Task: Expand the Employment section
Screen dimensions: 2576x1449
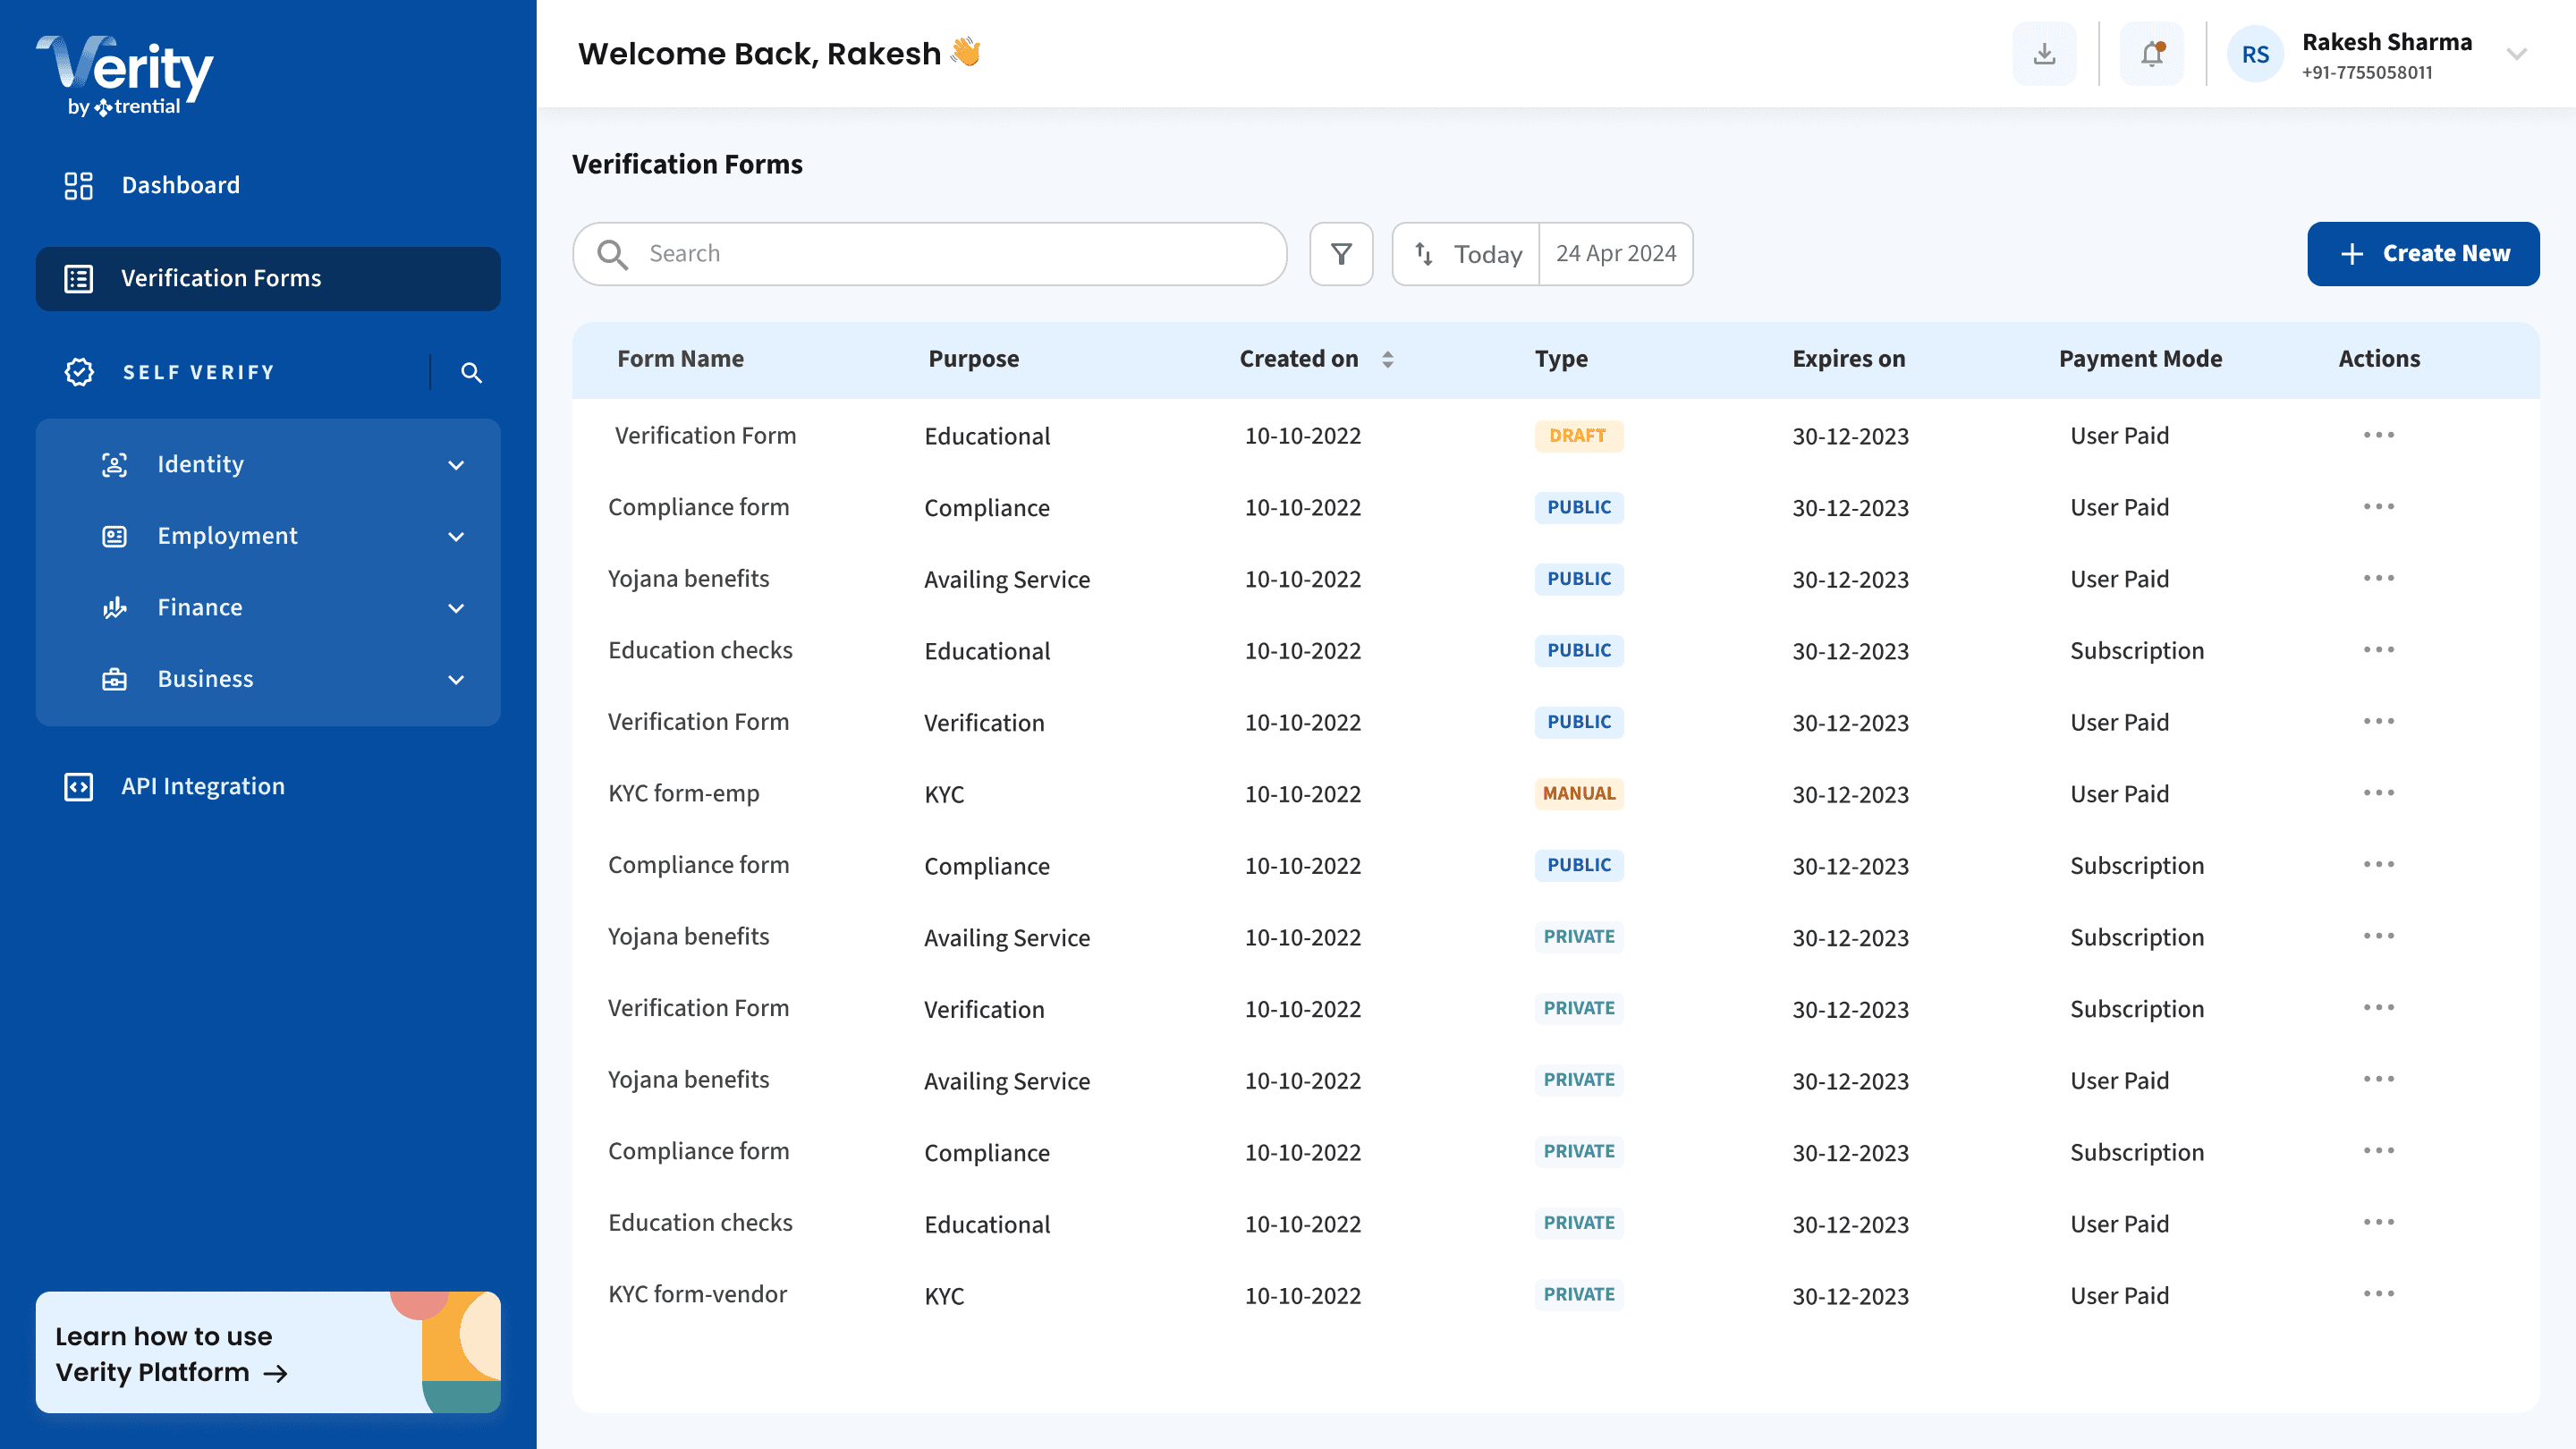Action: tap(456, 537)
